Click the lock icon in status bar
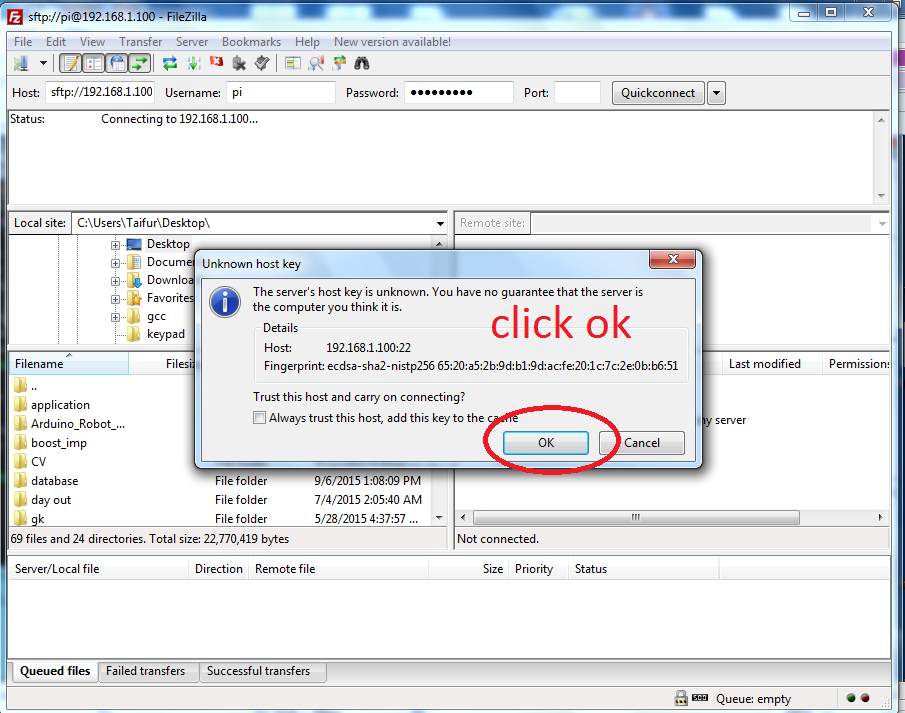The width and height of the screenshot is (905, 713). pos(681,698)
